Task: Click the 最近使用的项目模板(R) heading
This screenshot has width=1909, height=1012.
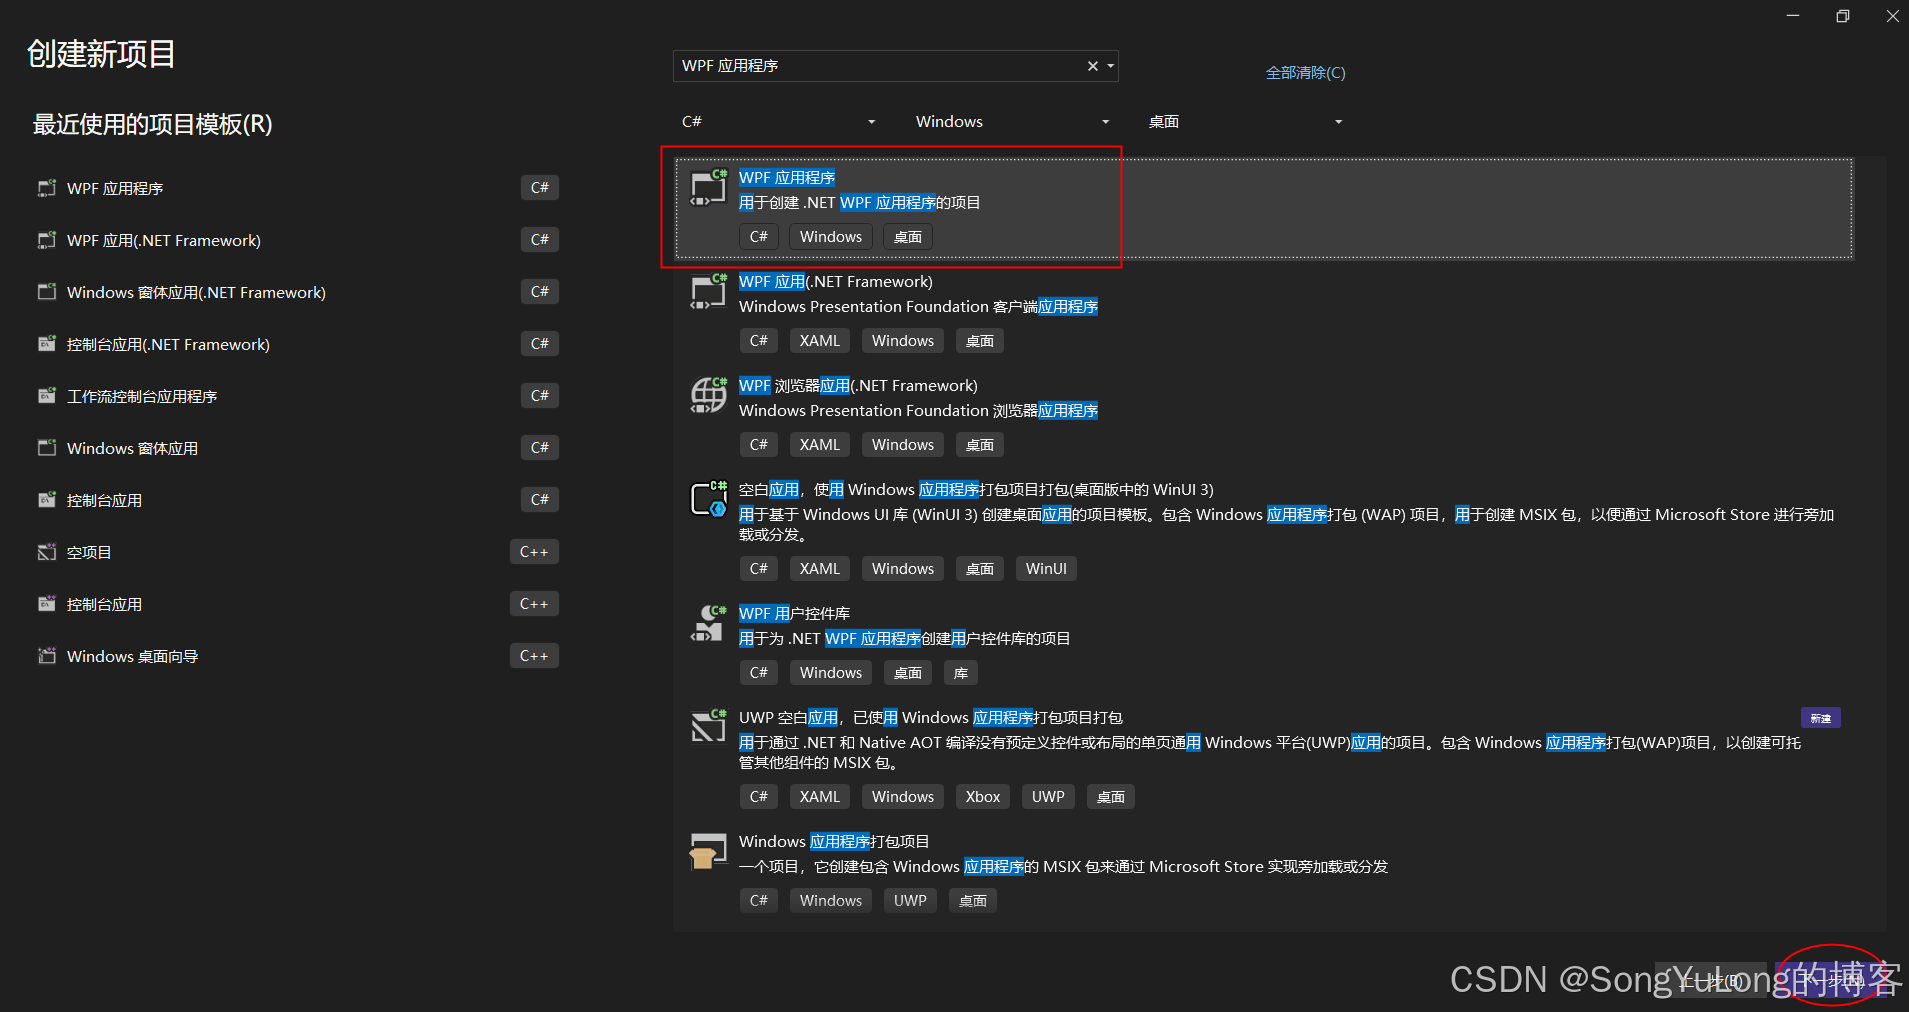Action: point(152,124)
